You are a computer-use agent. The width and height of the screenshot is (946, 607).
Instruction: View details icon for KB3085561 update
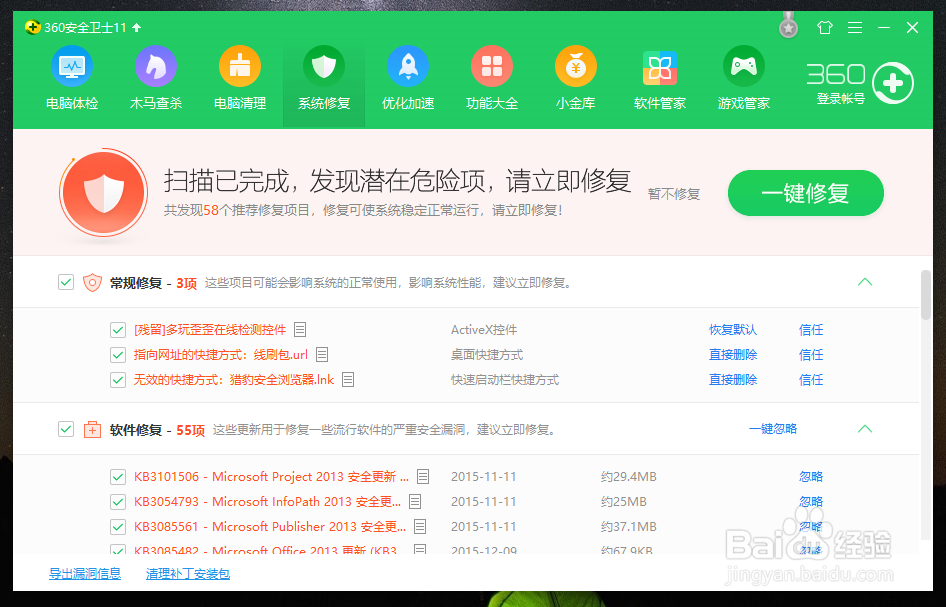420,527
